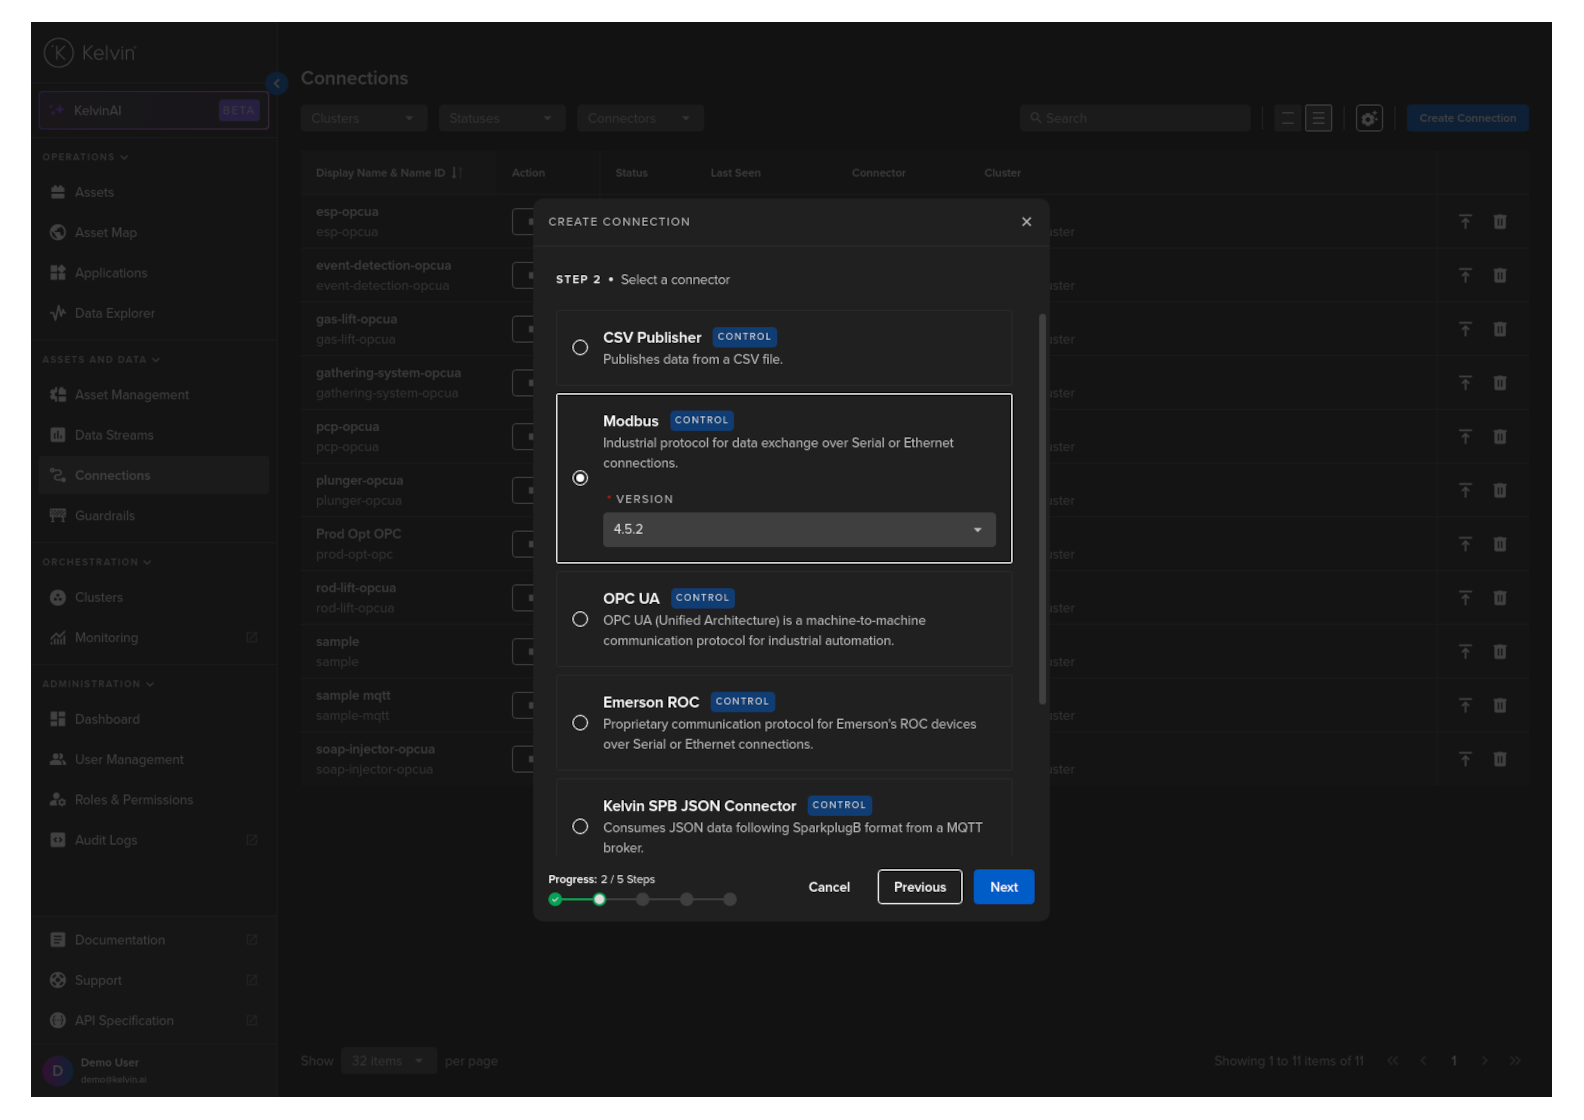Choose the OPC UA connector option

[x=580, y=620]
